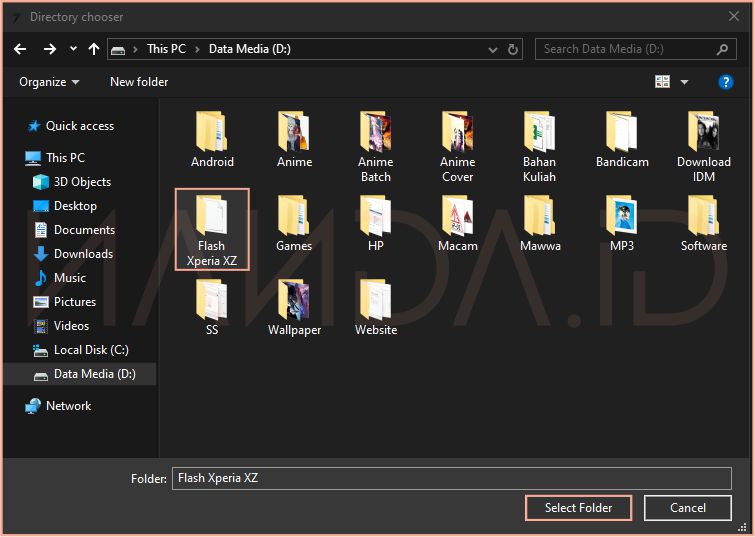Click the Forward navigation arrow
The height and width of the screenshot is (537, 755).
(x=49, y=49)
